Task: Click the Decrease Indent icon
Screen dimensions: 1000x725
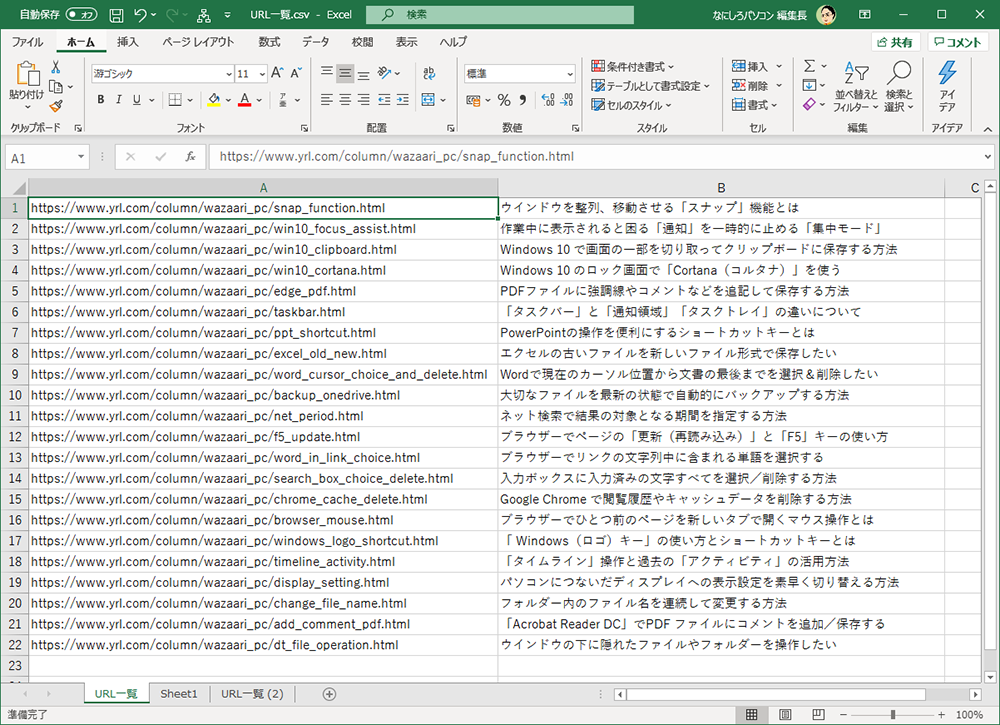Action: click(384, 99)
